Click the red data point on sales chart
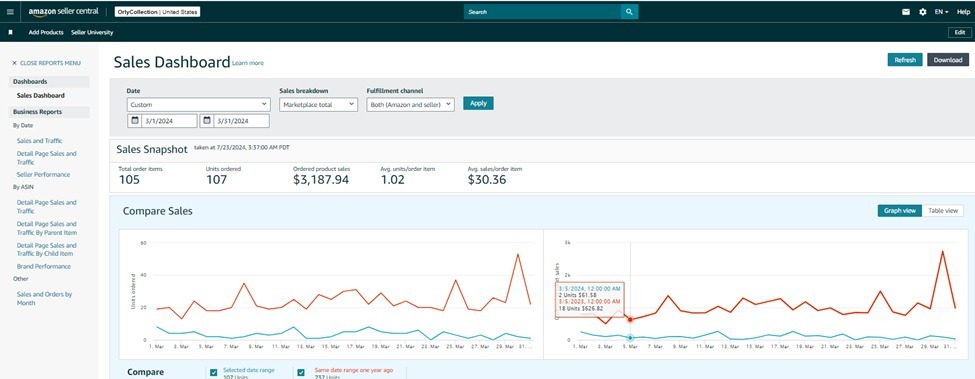Screen dimensions: 975x379 [x=630, y=319]
